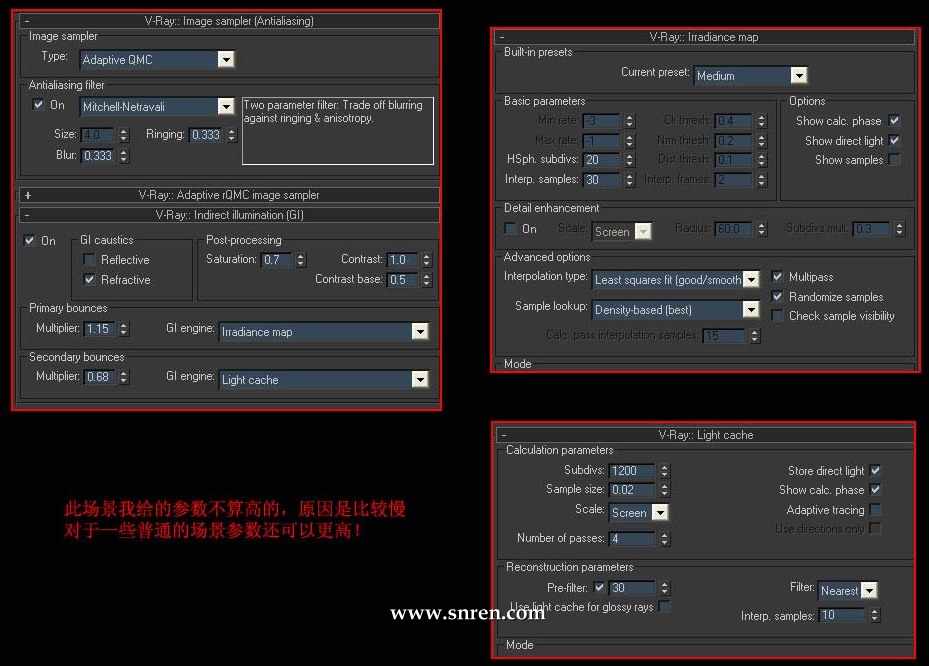929x666 pixels.
Task: Open the Interpolation type dropdown
Action: coord(751,279)
